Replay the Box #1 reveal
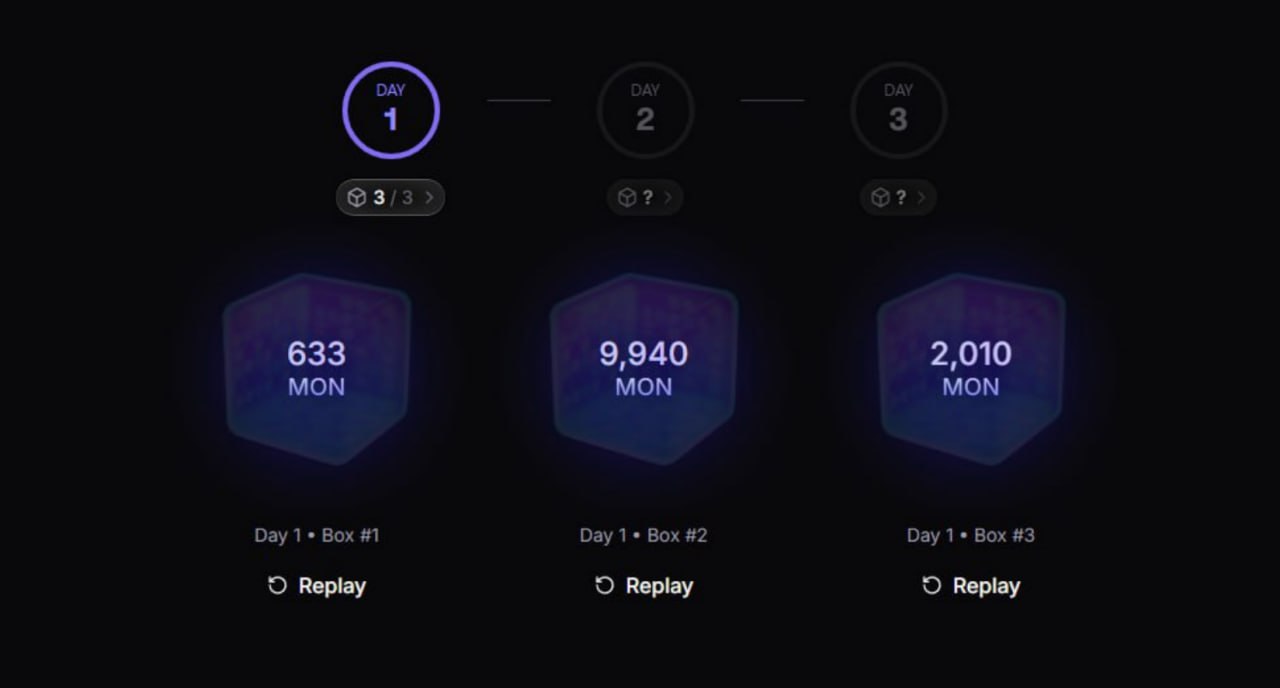This screenshot has width=1280, height=688. coord(331,586)
